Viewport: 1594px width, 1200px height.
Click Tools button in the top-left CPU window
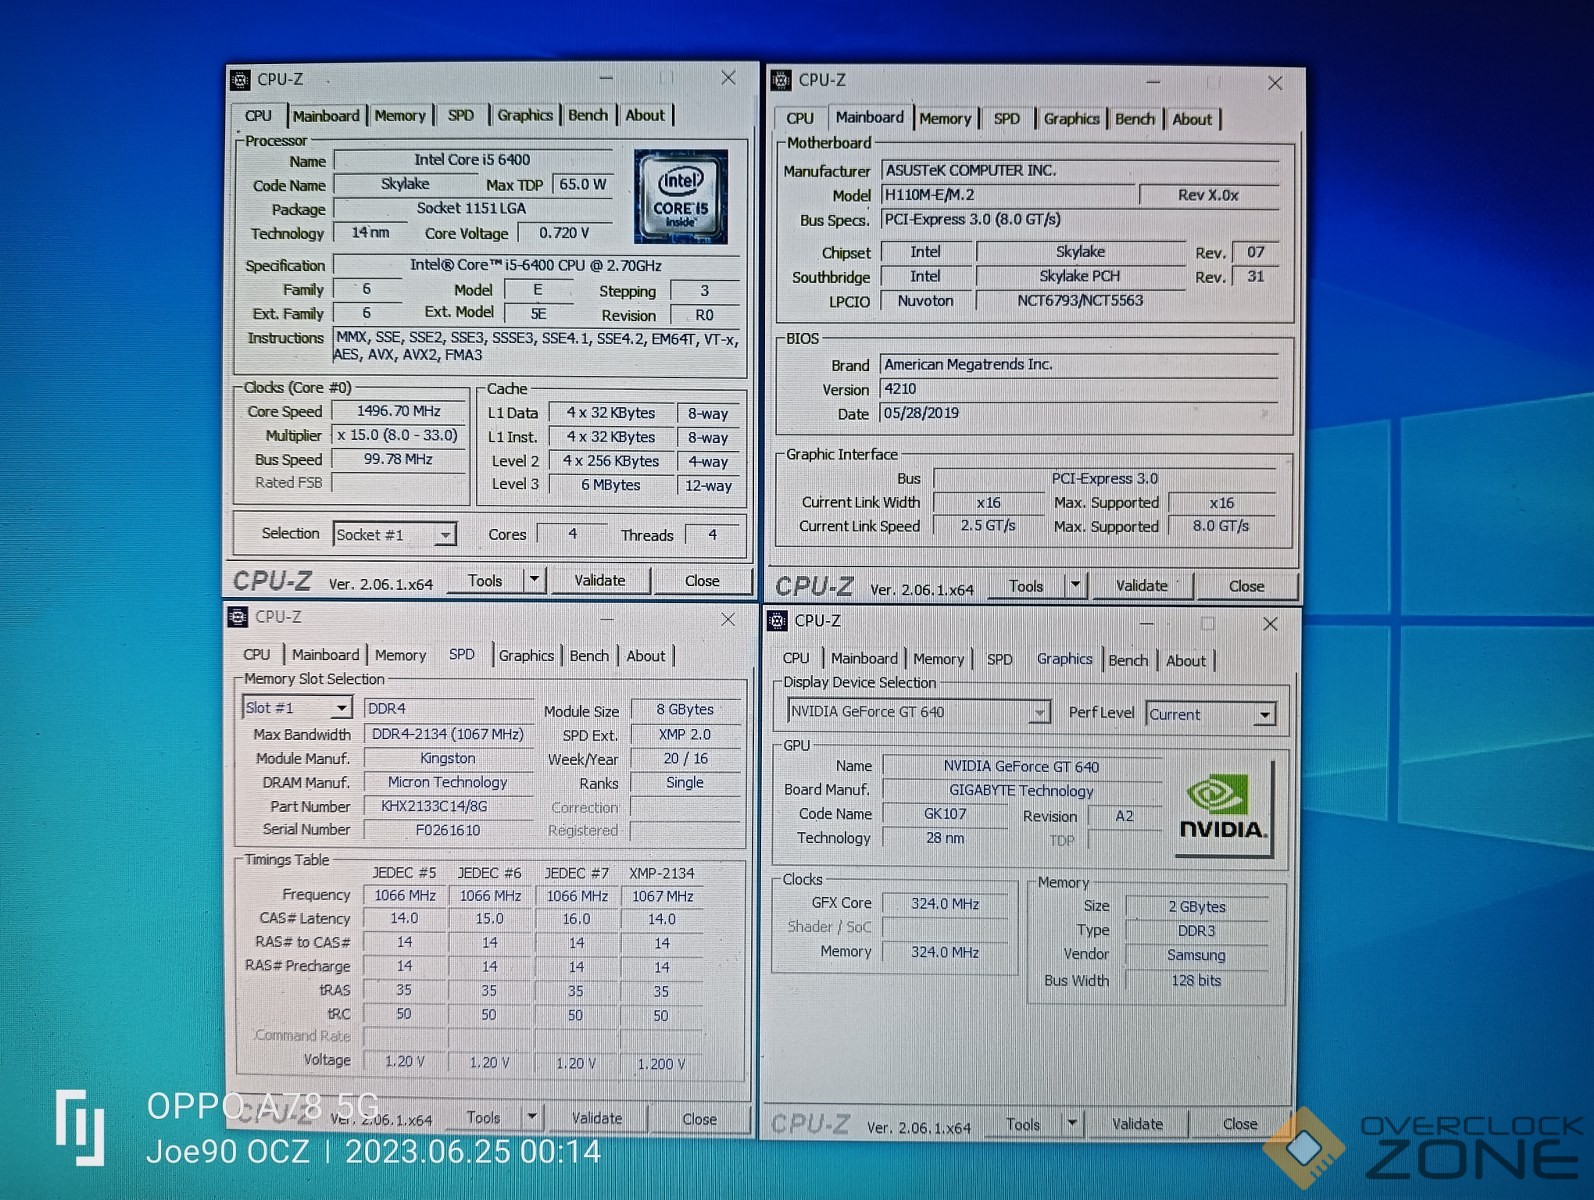coord(485,581)
